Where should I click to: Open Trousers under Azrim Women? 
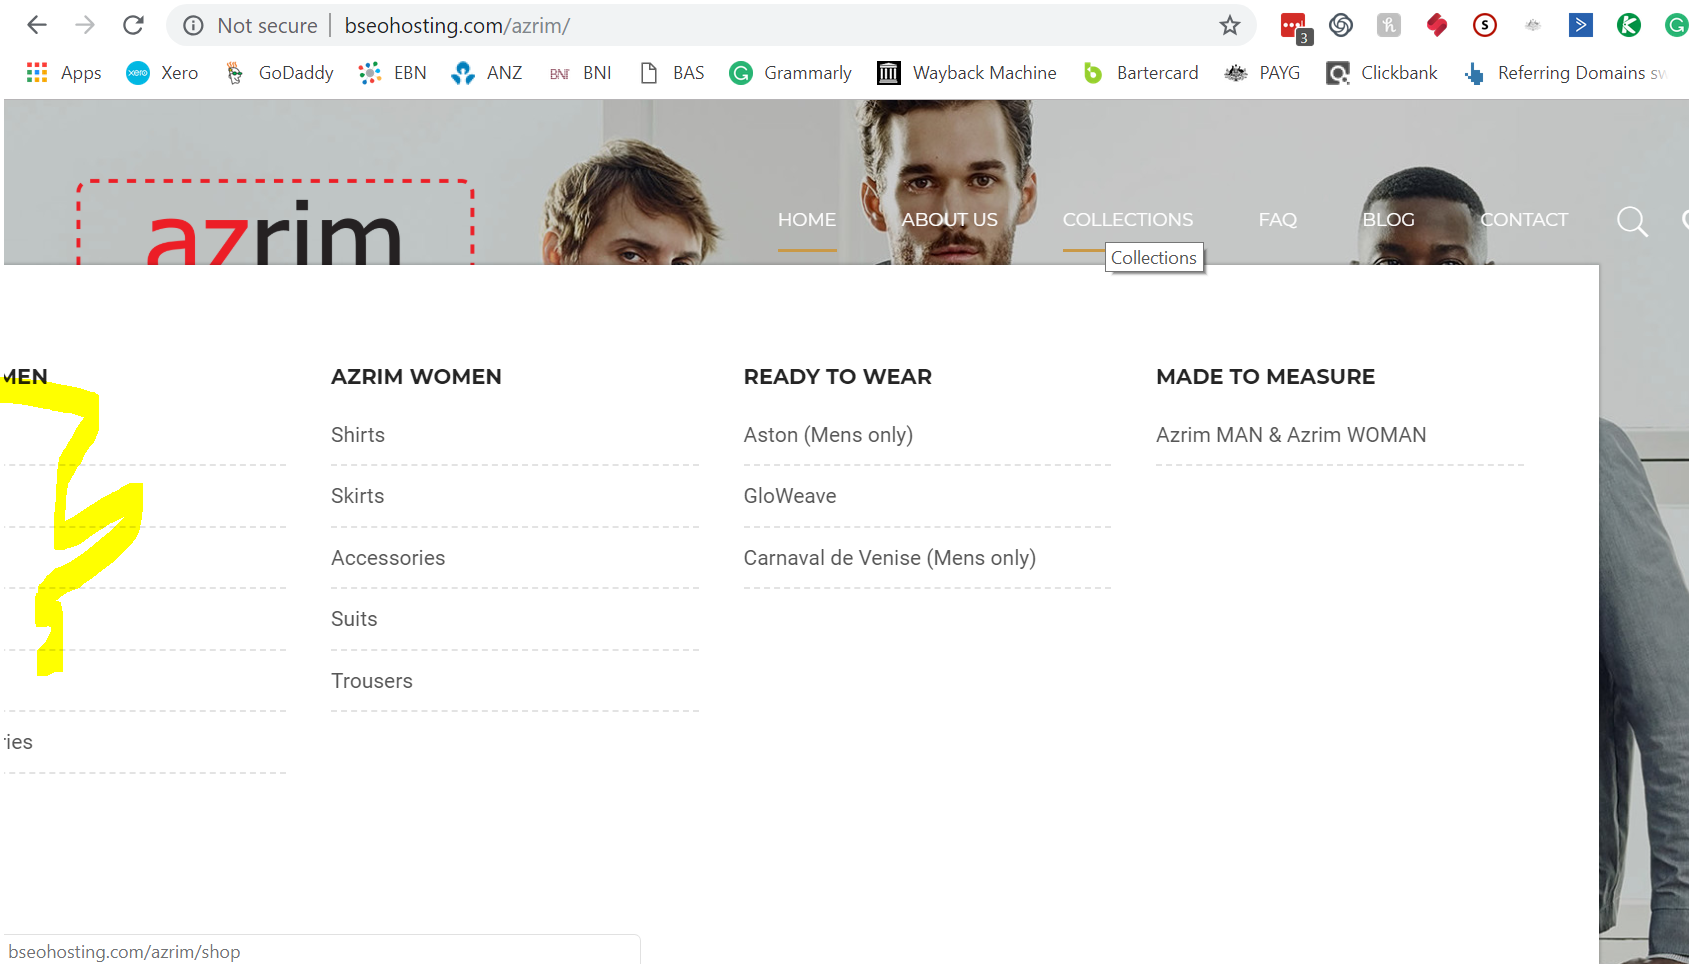tap(372, 681)
